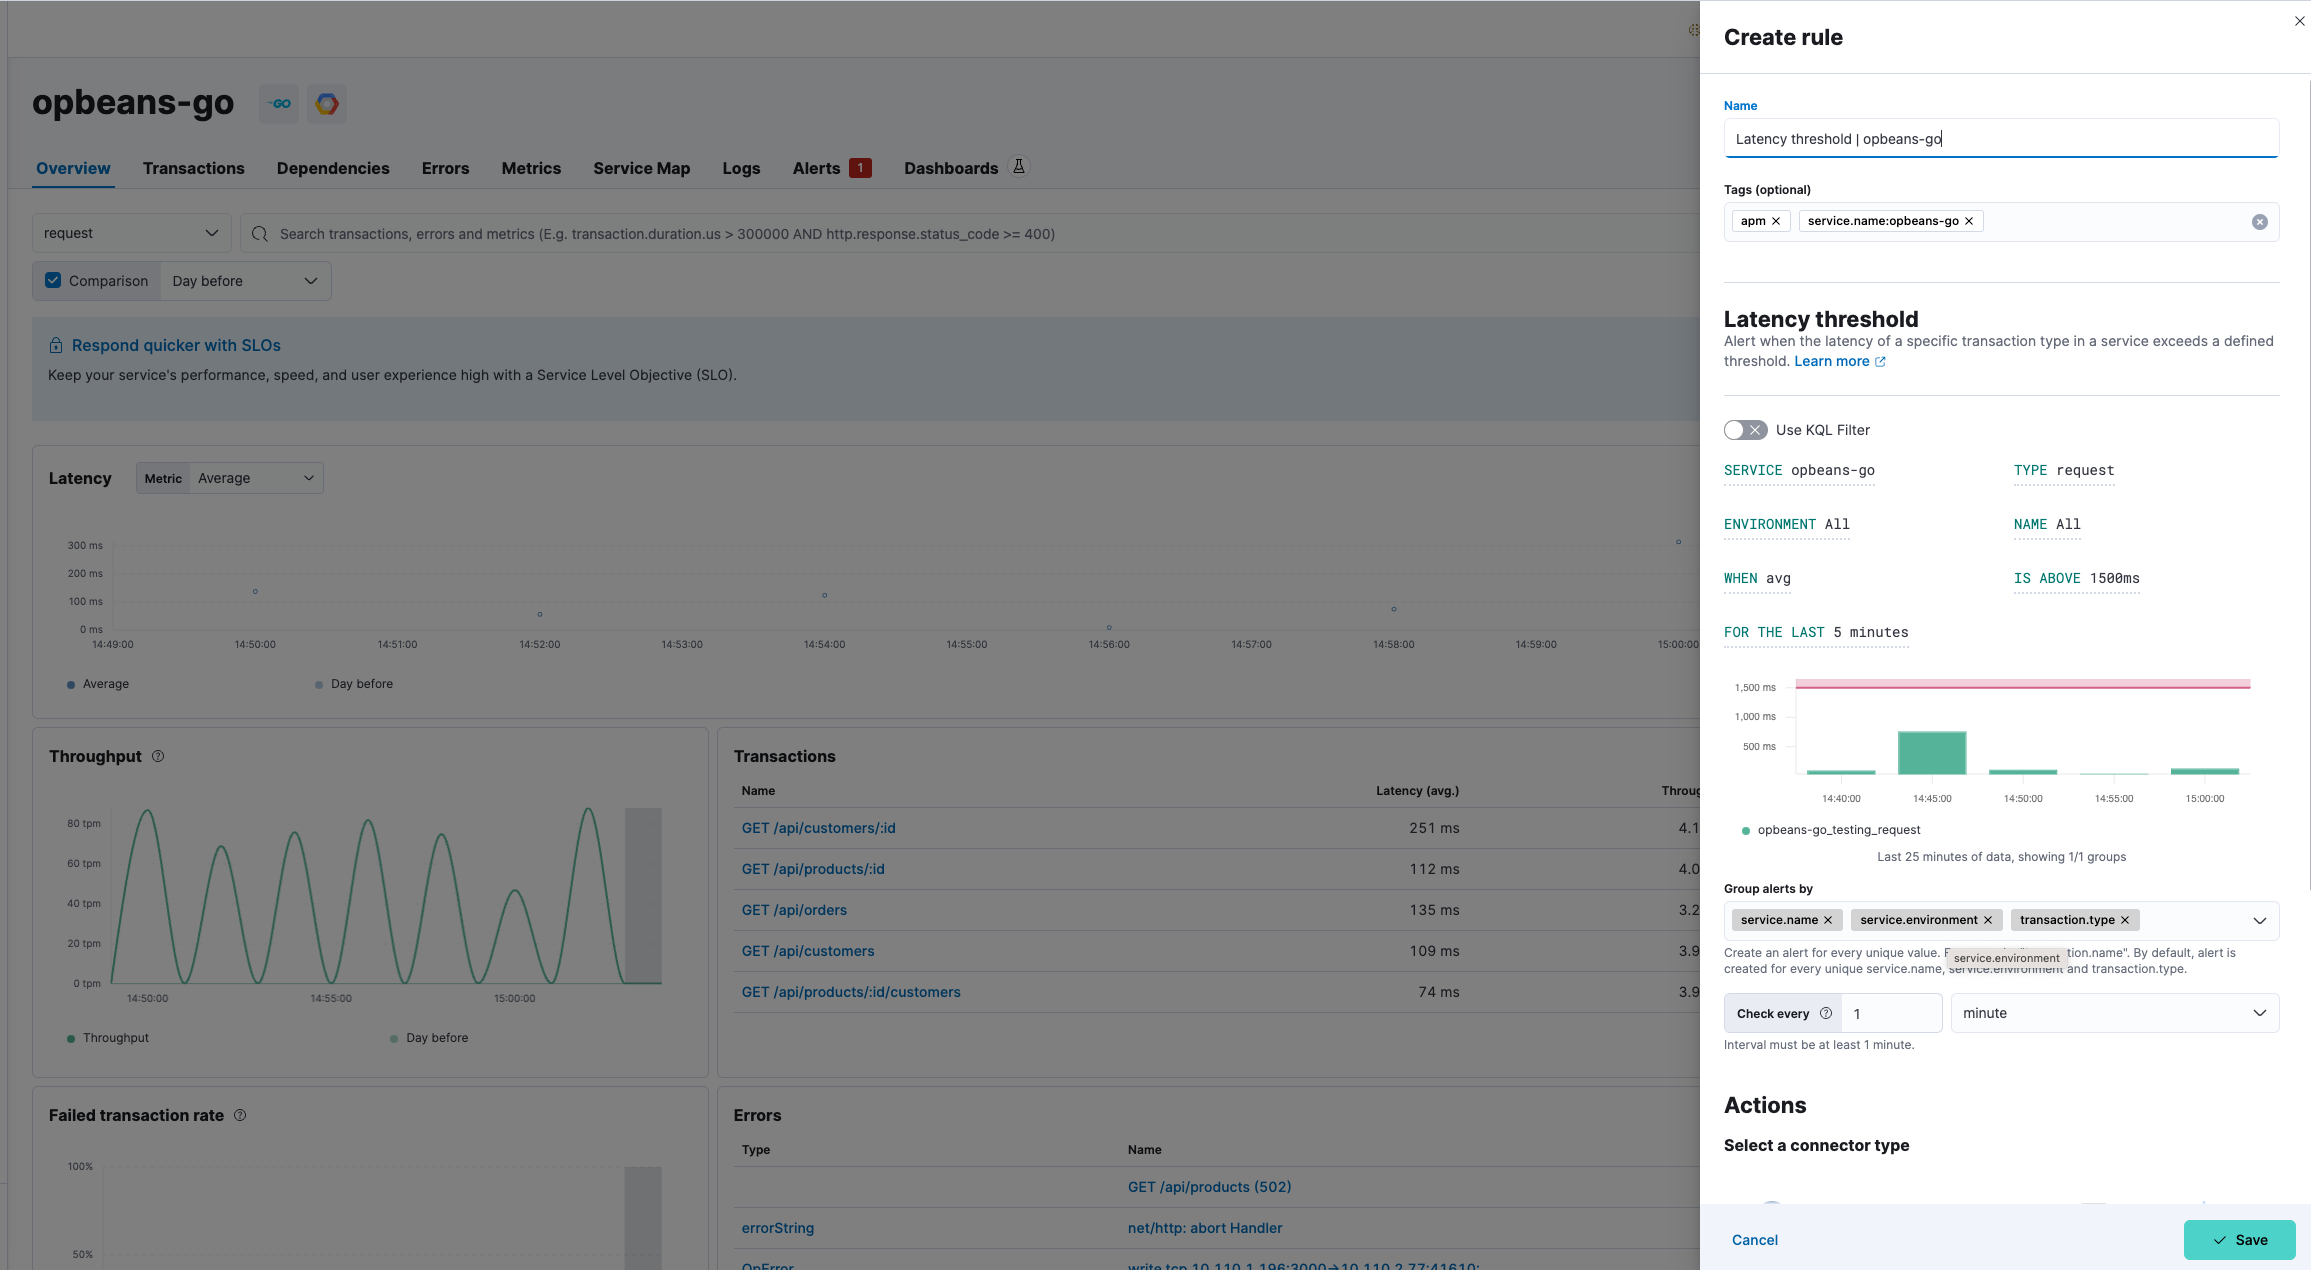Clear all tags with the circular X
Image resolution: width=2311 pixels, height=1270 pixels.
coord(2259,222)
